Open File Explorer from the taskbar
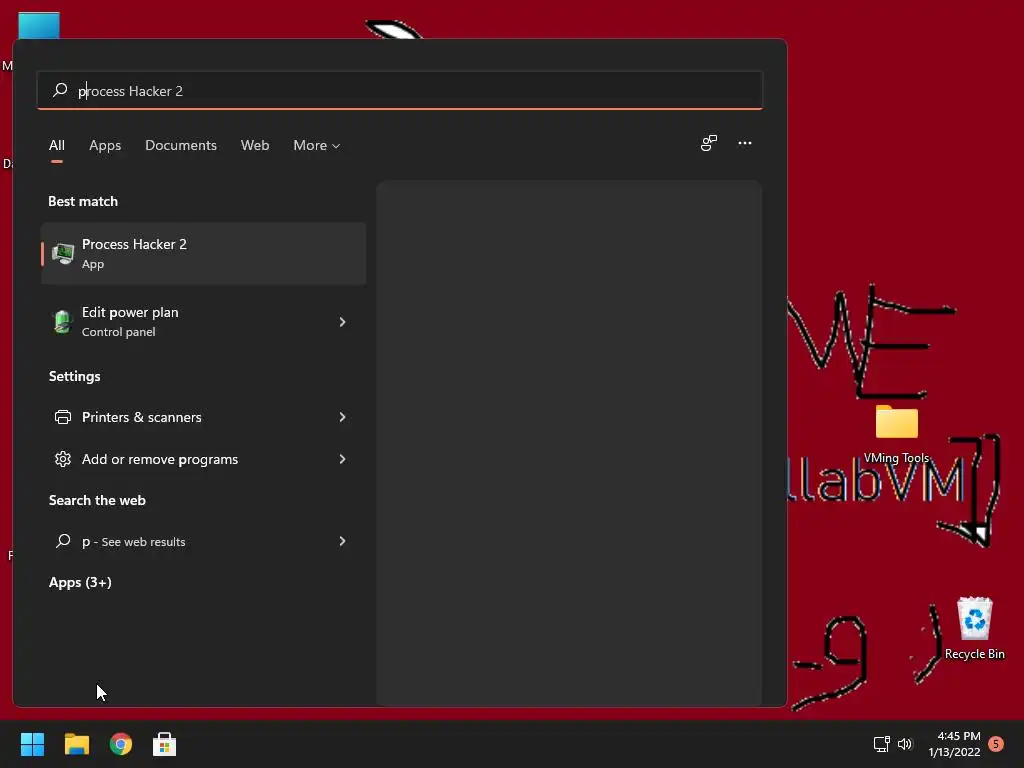This screenshot has height=768, width=1024. 76,744
